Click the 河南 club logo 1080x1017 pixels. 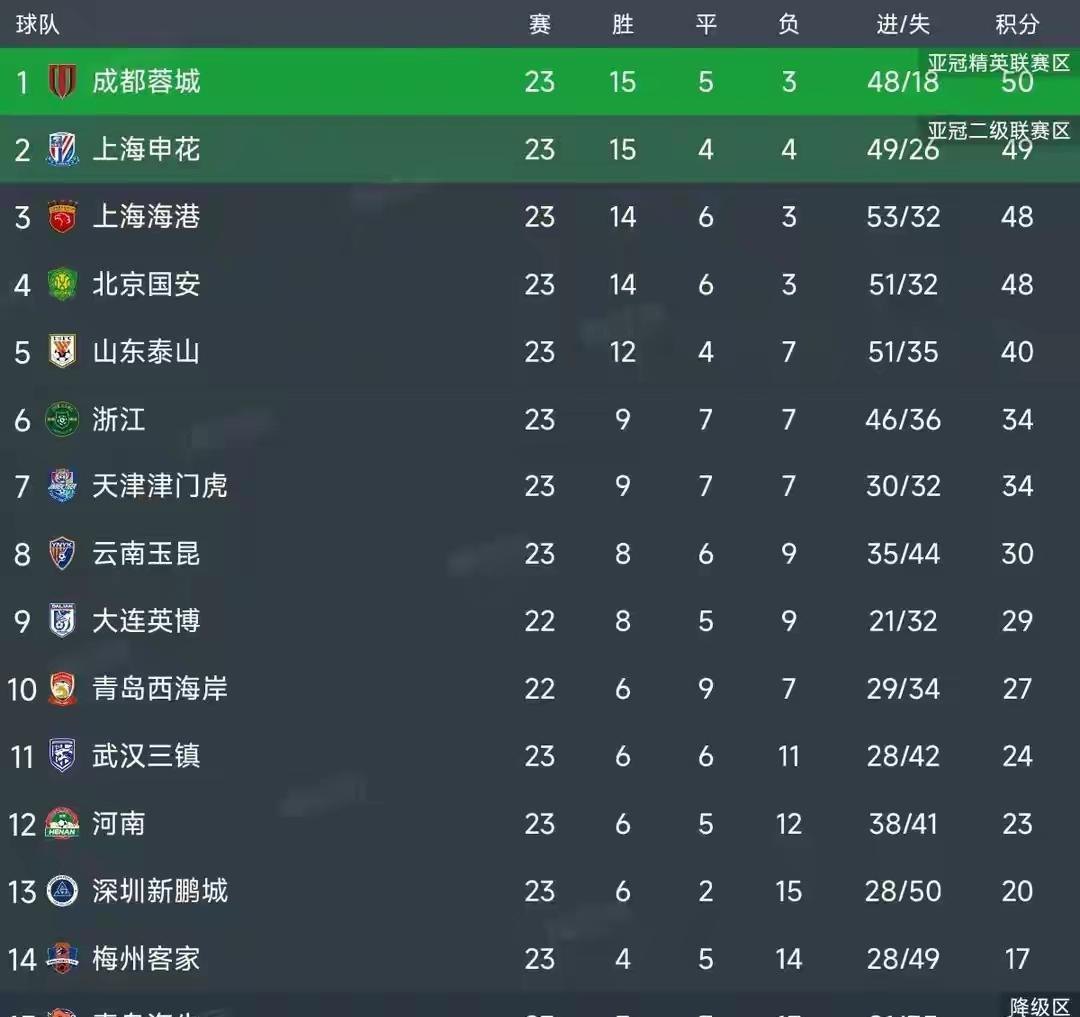coord(62,824)
